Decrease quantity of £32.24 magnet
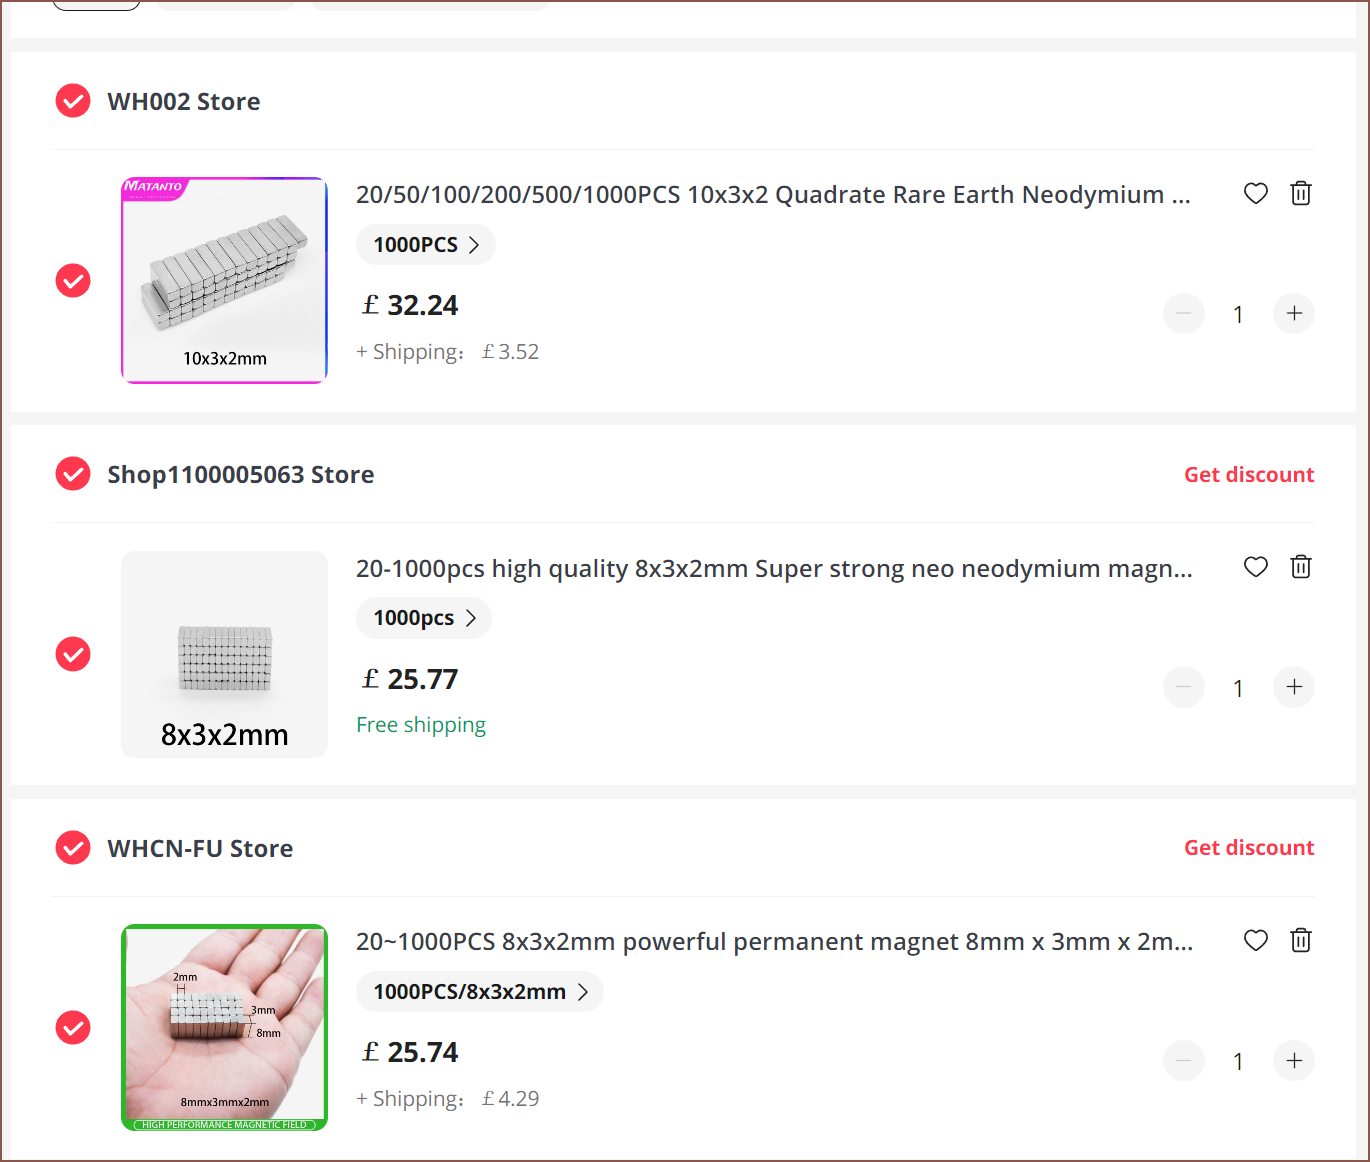 (1183, 314)
